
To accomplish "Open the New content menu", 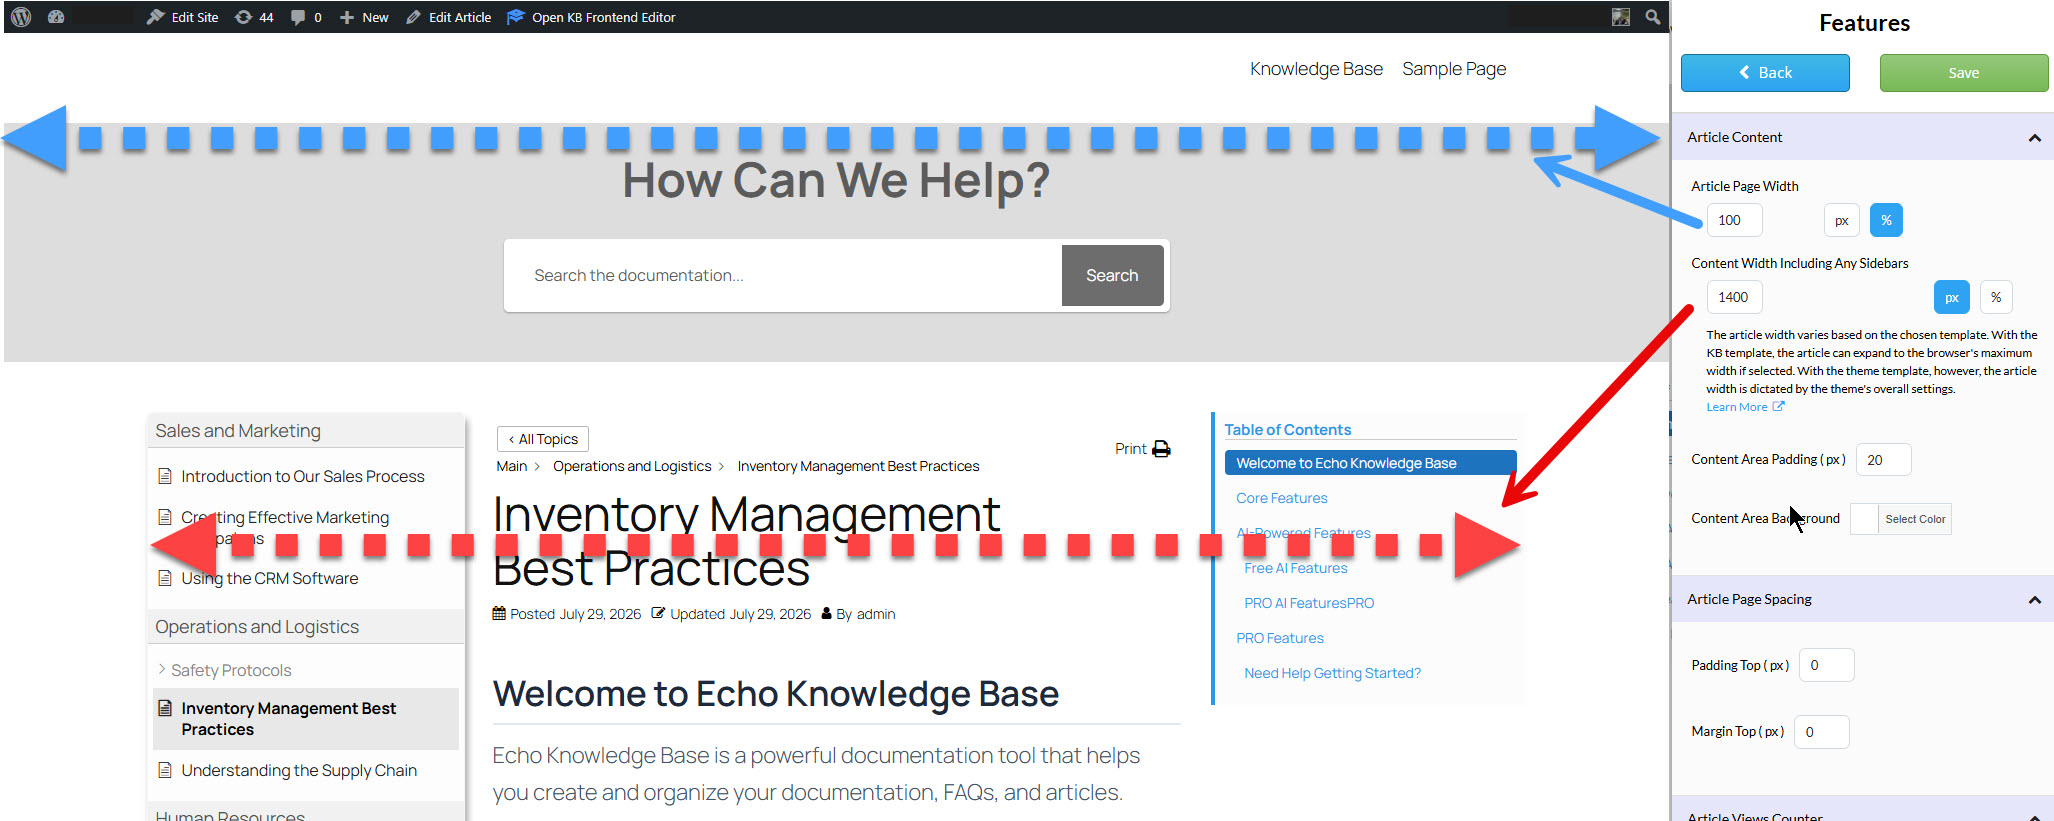I will (x=364, y=17).
